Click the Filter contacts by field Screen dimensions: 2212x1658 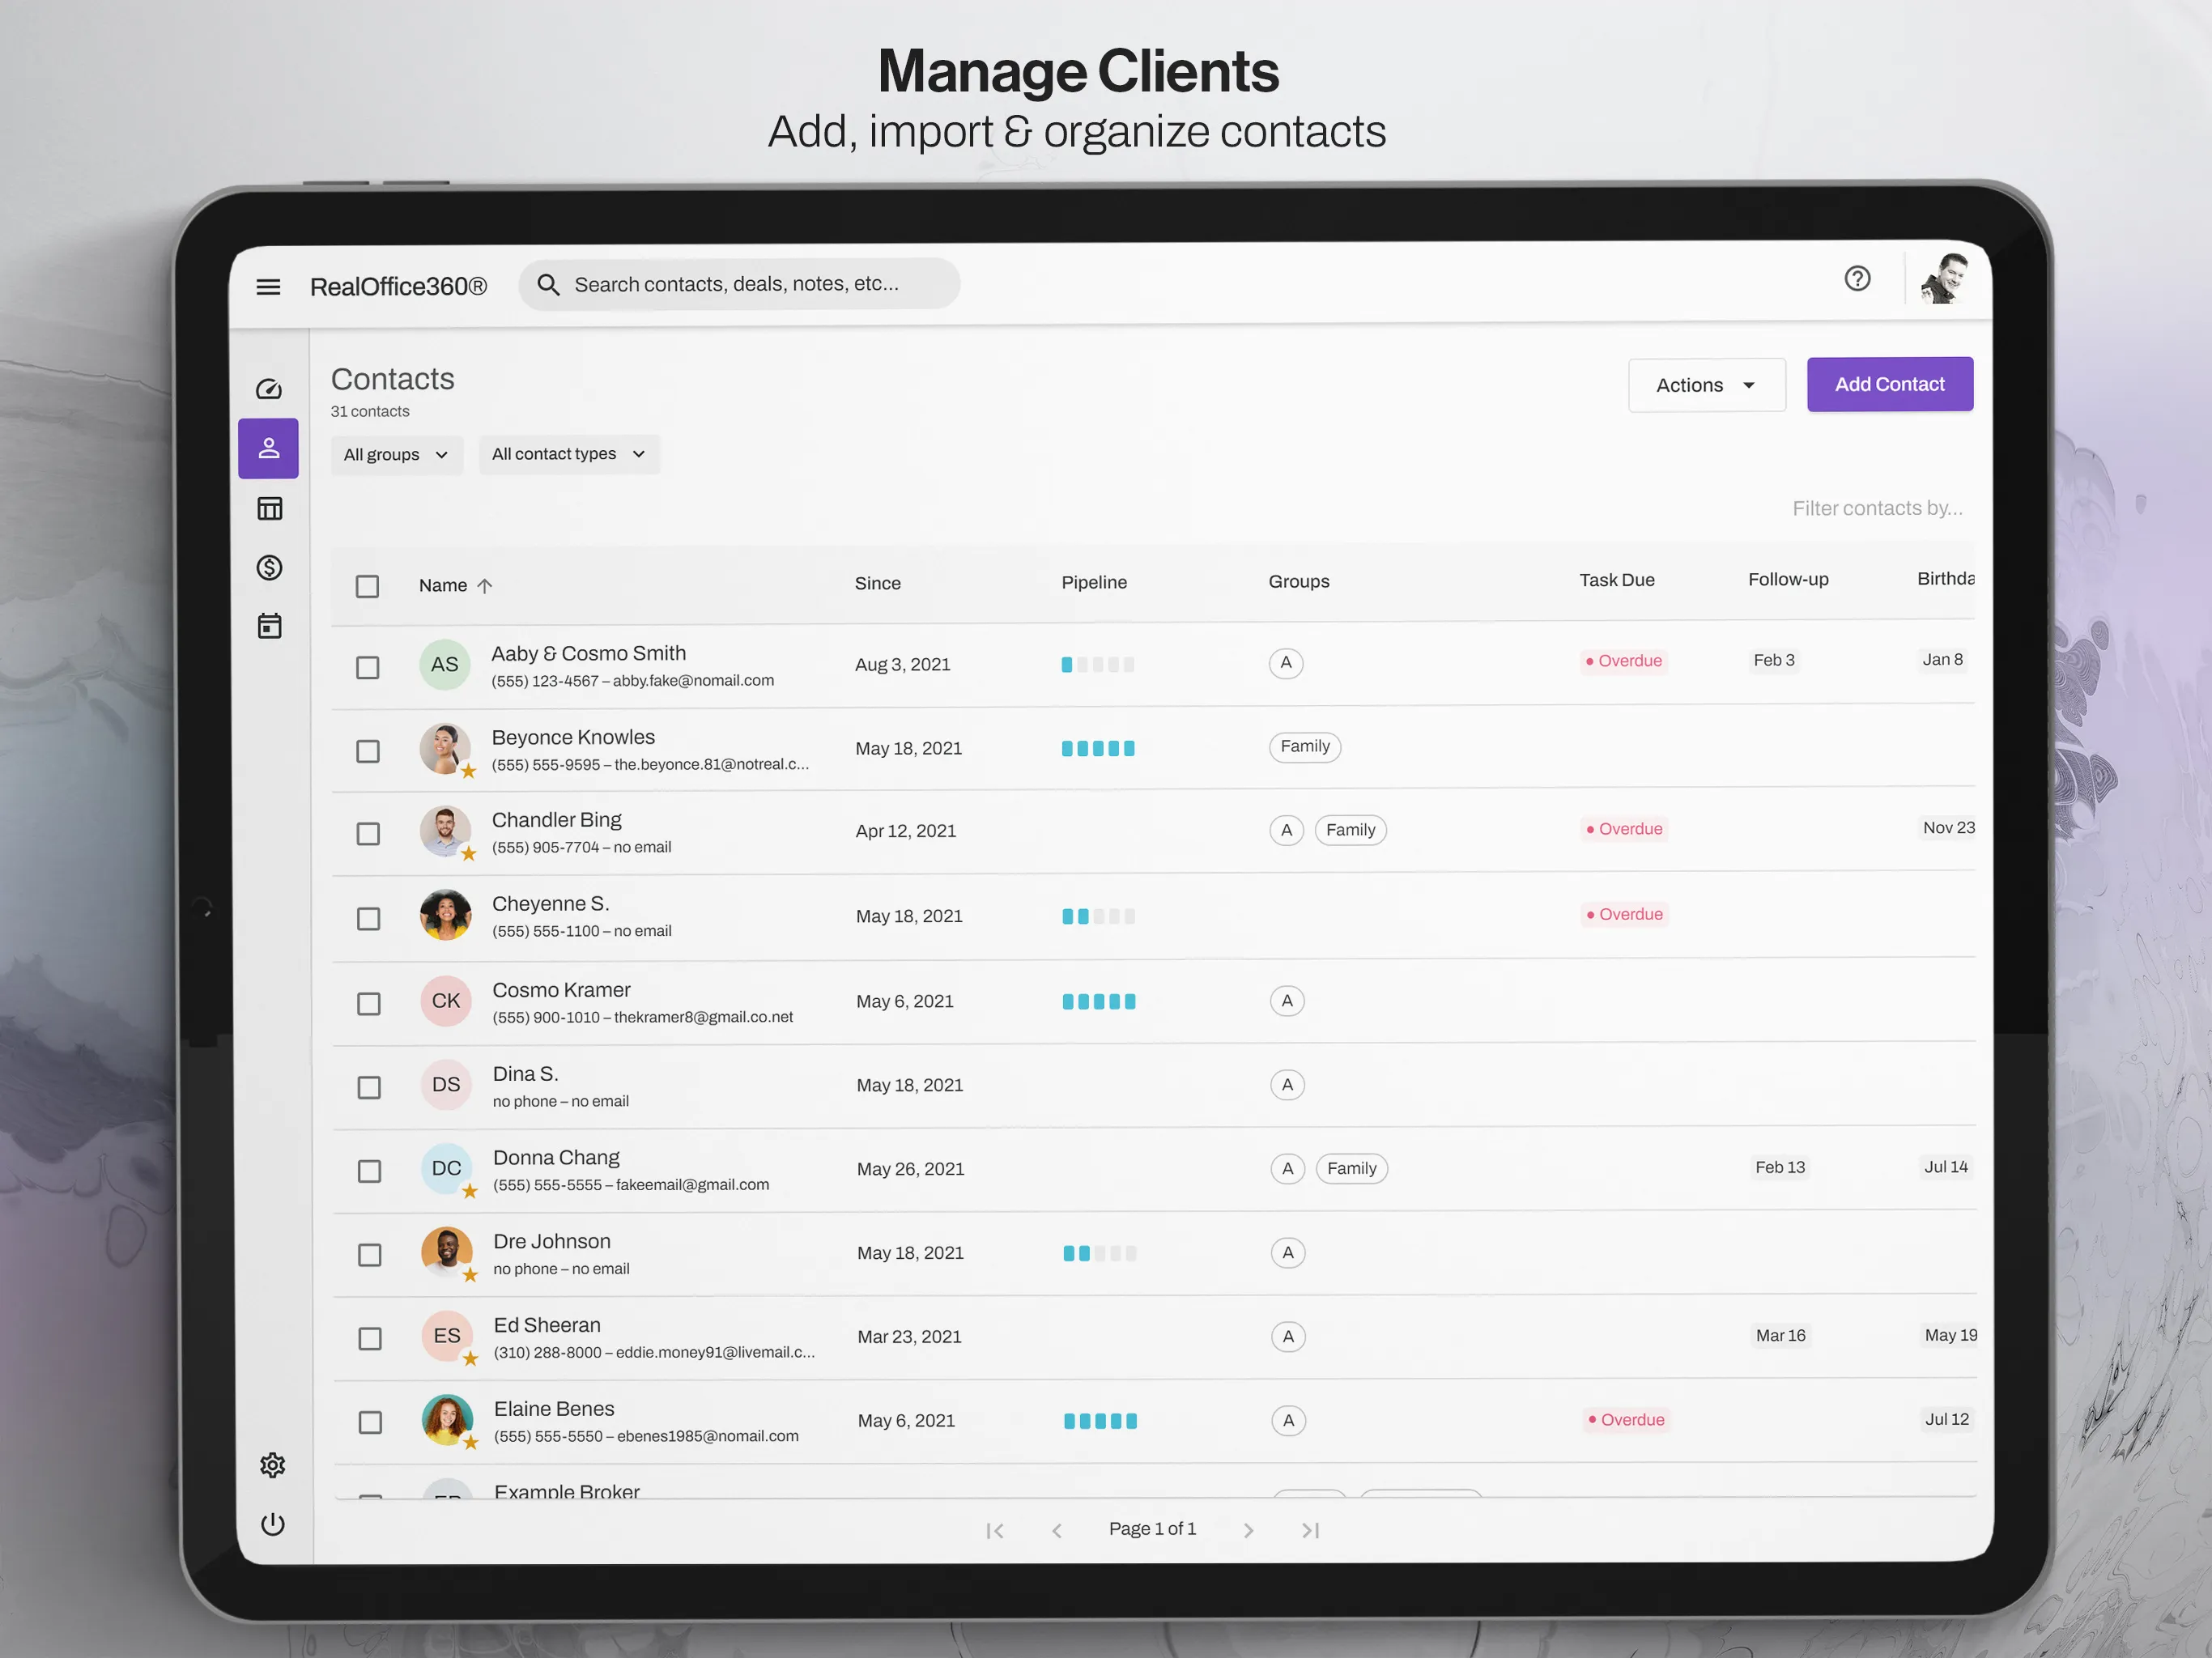(x=1877, y=509)
